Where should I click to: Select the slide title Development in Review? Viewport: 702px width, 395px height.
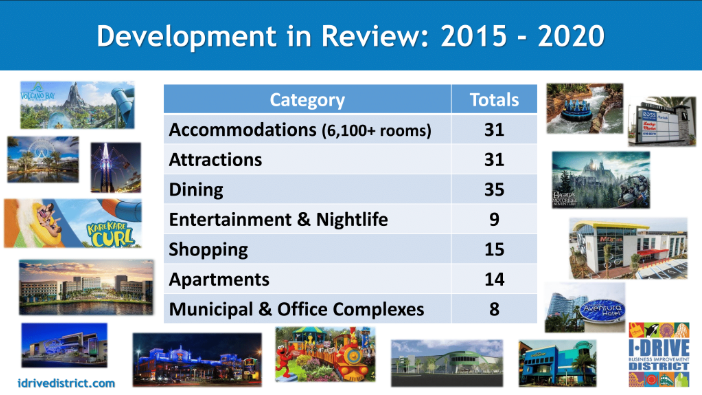click(351, 36)
